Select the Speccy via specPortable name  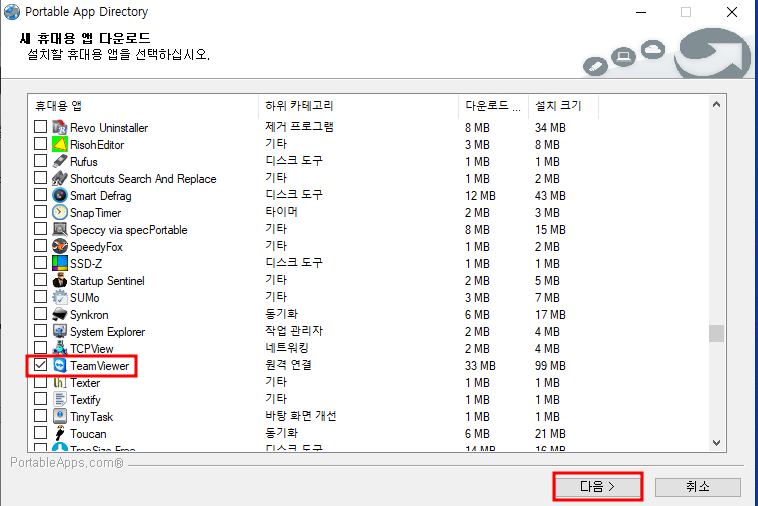click(129, 230)
